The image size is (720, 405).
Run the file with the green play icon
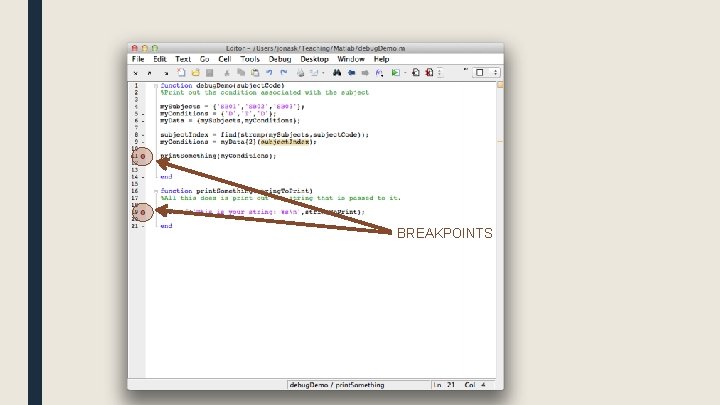coord(395,73)
